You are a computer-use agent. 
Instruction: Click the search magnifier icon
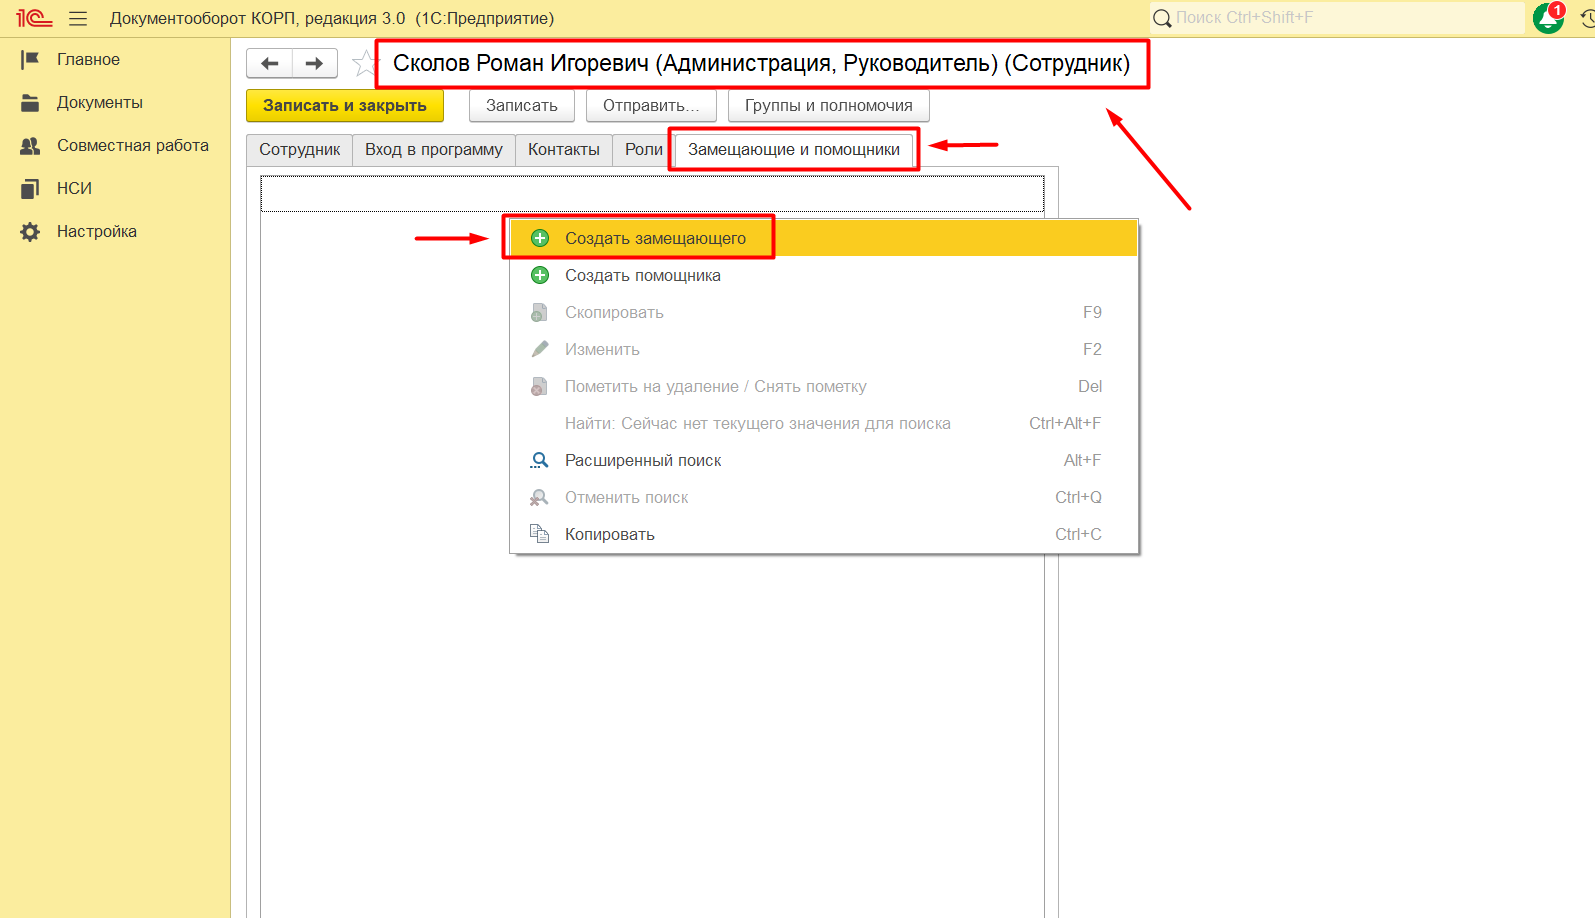click(x=1162, y=18)
